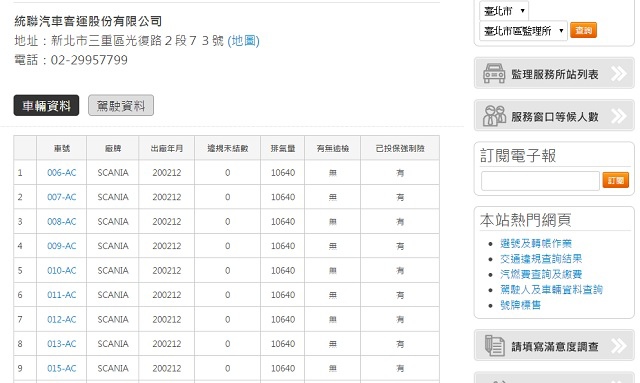Click the 訂閱電子報 heading
Screen dimensions: 640x383
pyautogui.click(x=518, y=156)
